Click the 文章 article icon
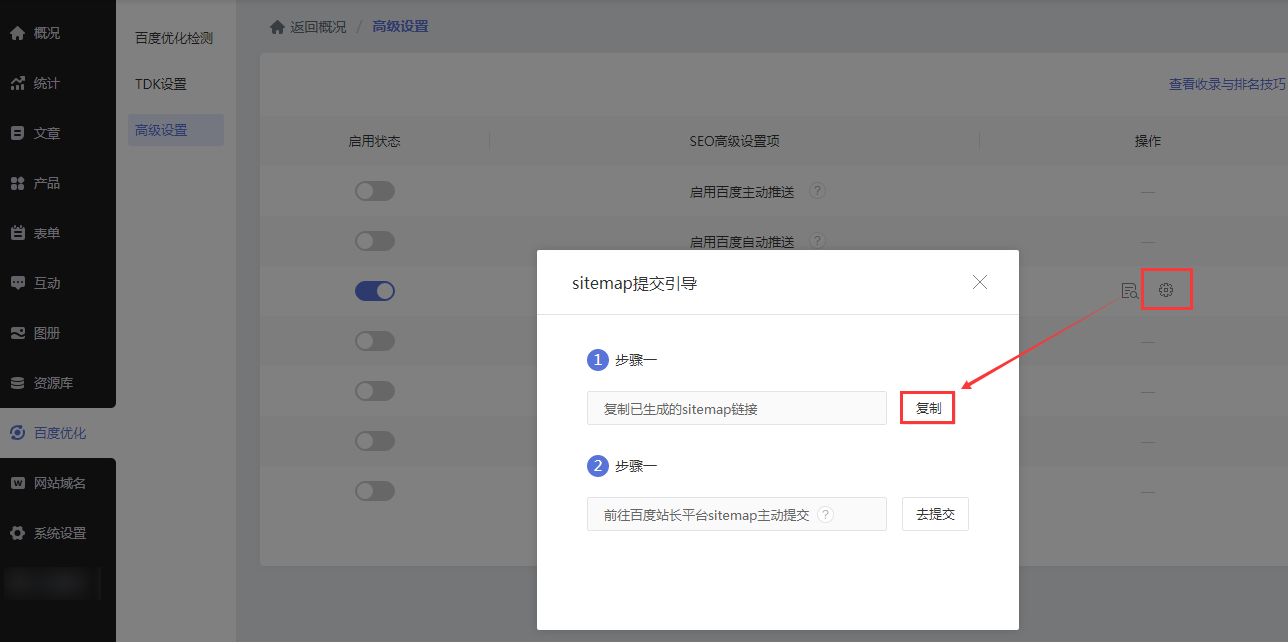 tap(17, 133)
